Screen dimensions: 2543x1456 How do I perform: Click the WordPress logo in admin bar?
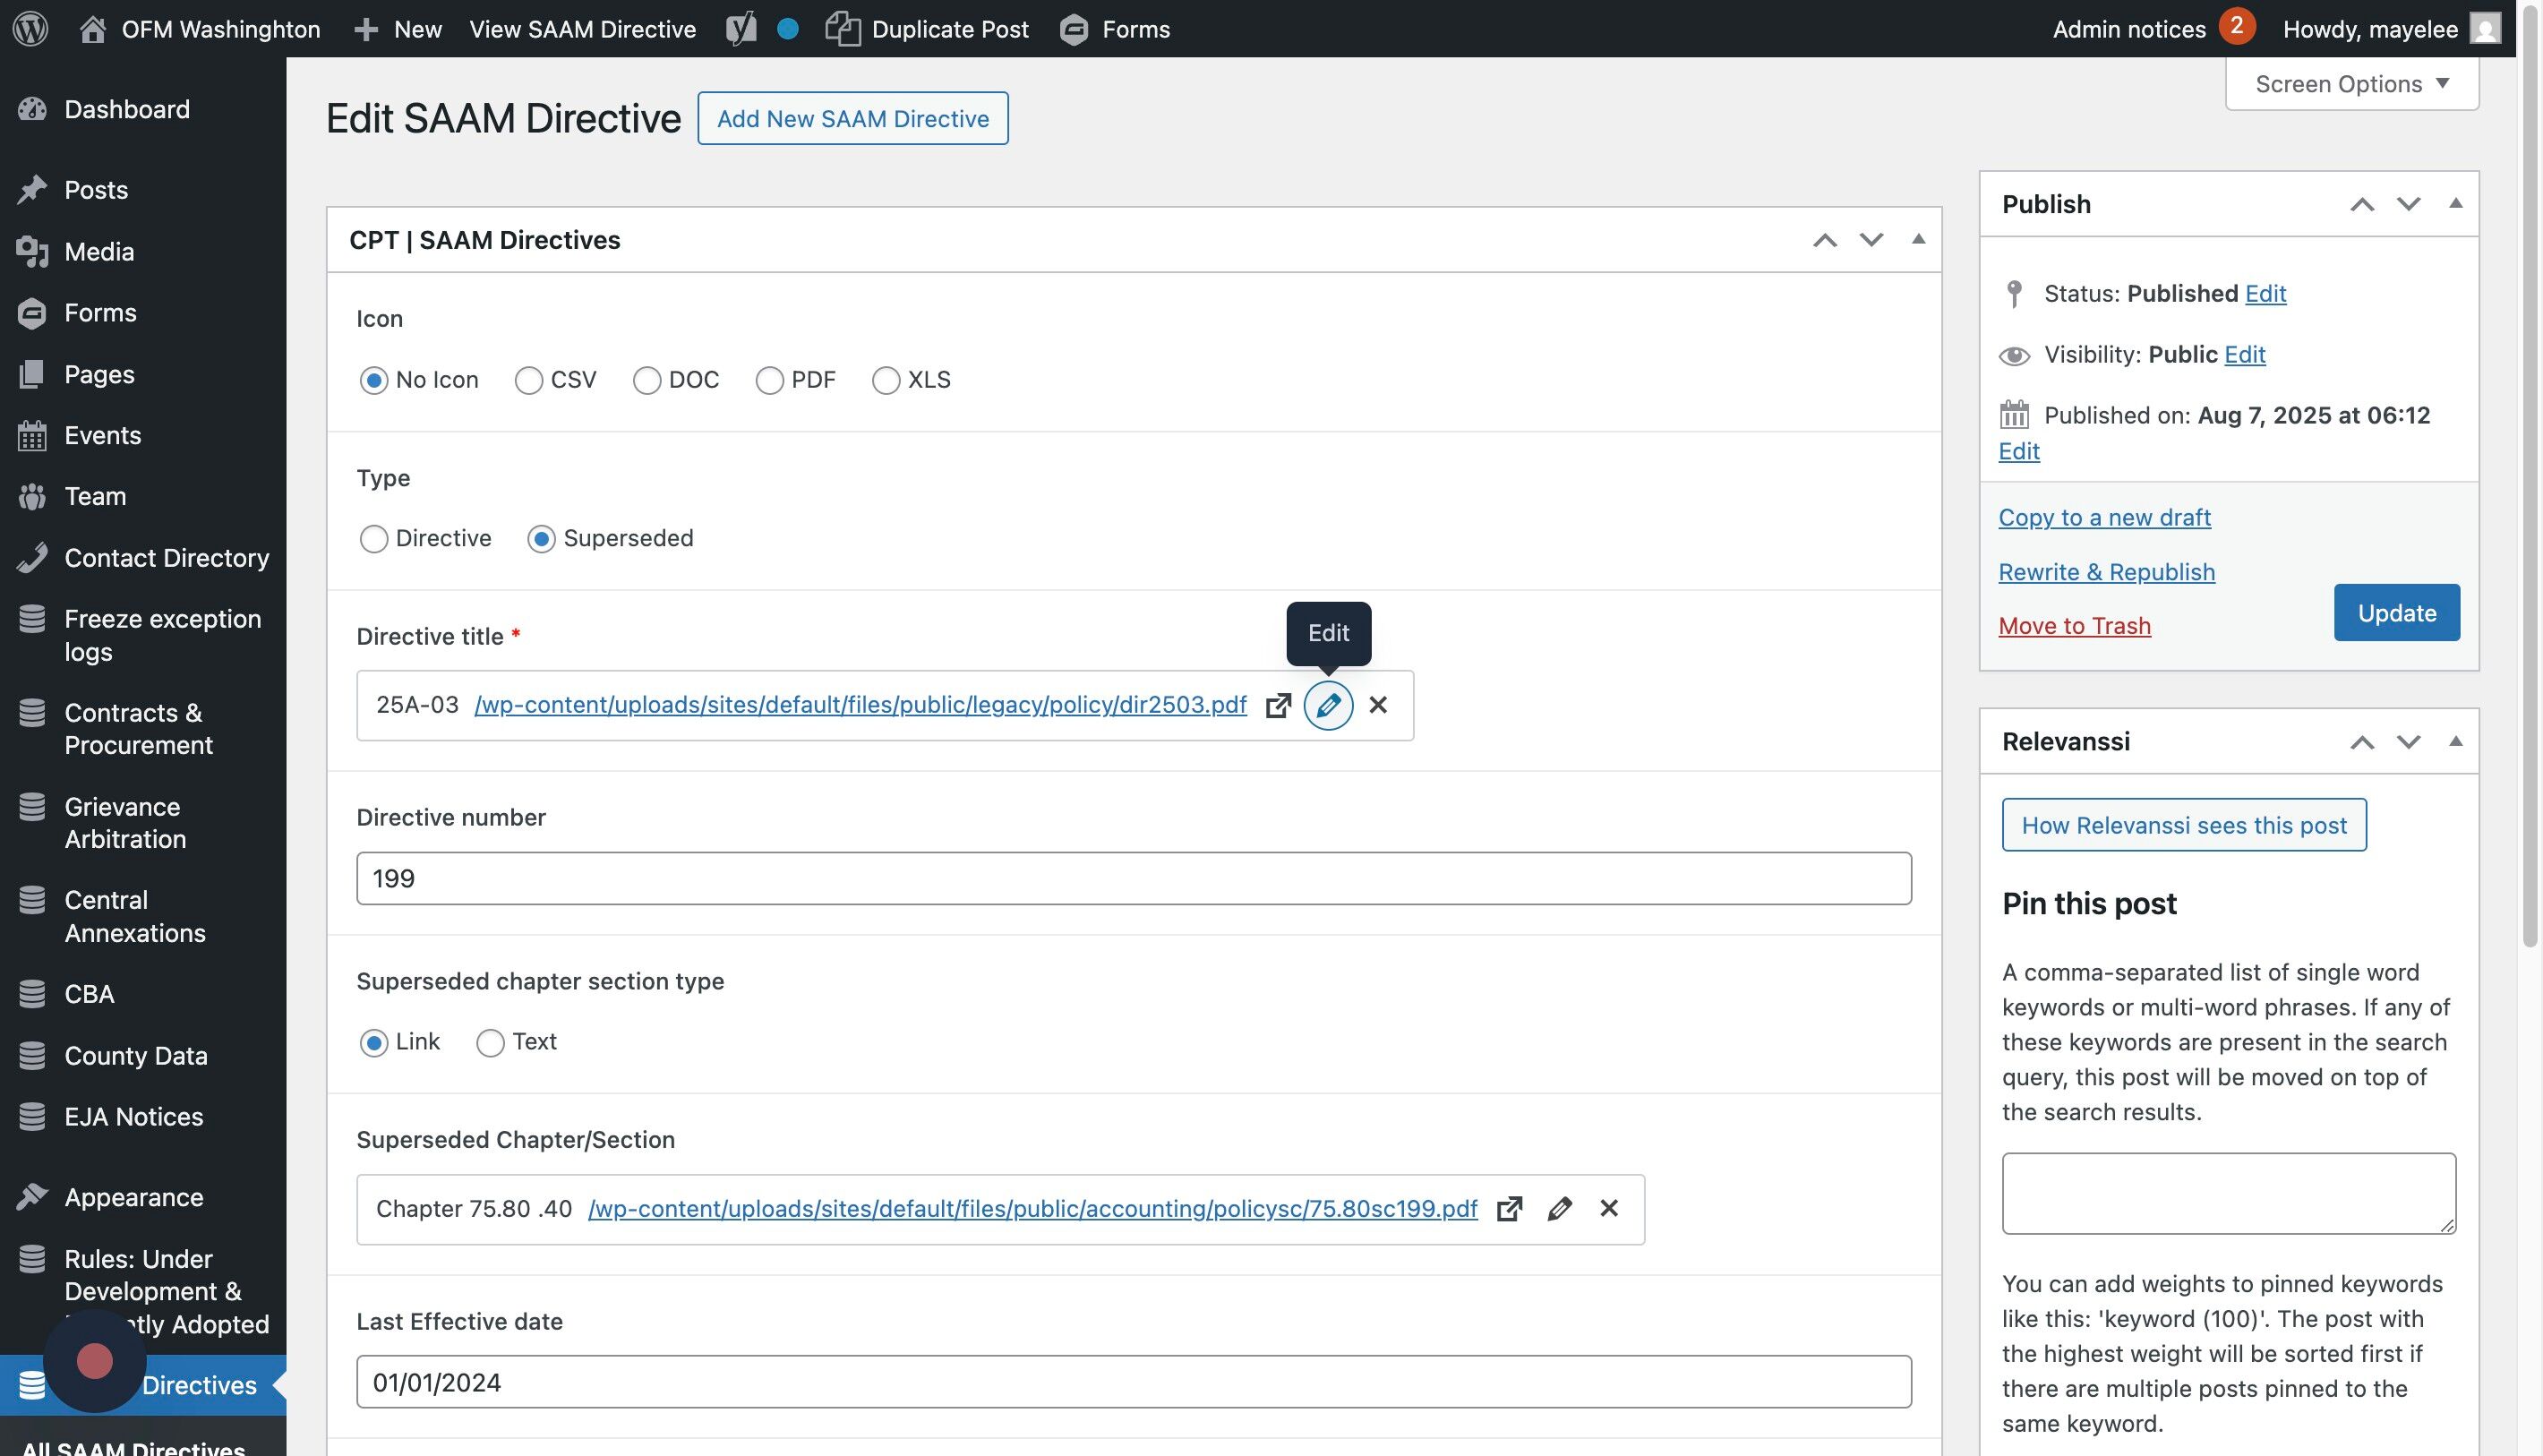[x=30, y=28]
